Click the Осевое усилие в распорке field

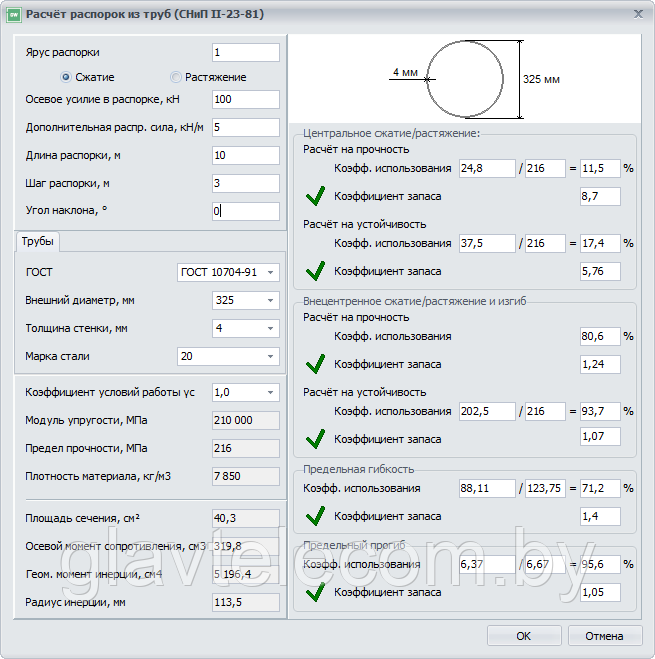click(246, 100)
